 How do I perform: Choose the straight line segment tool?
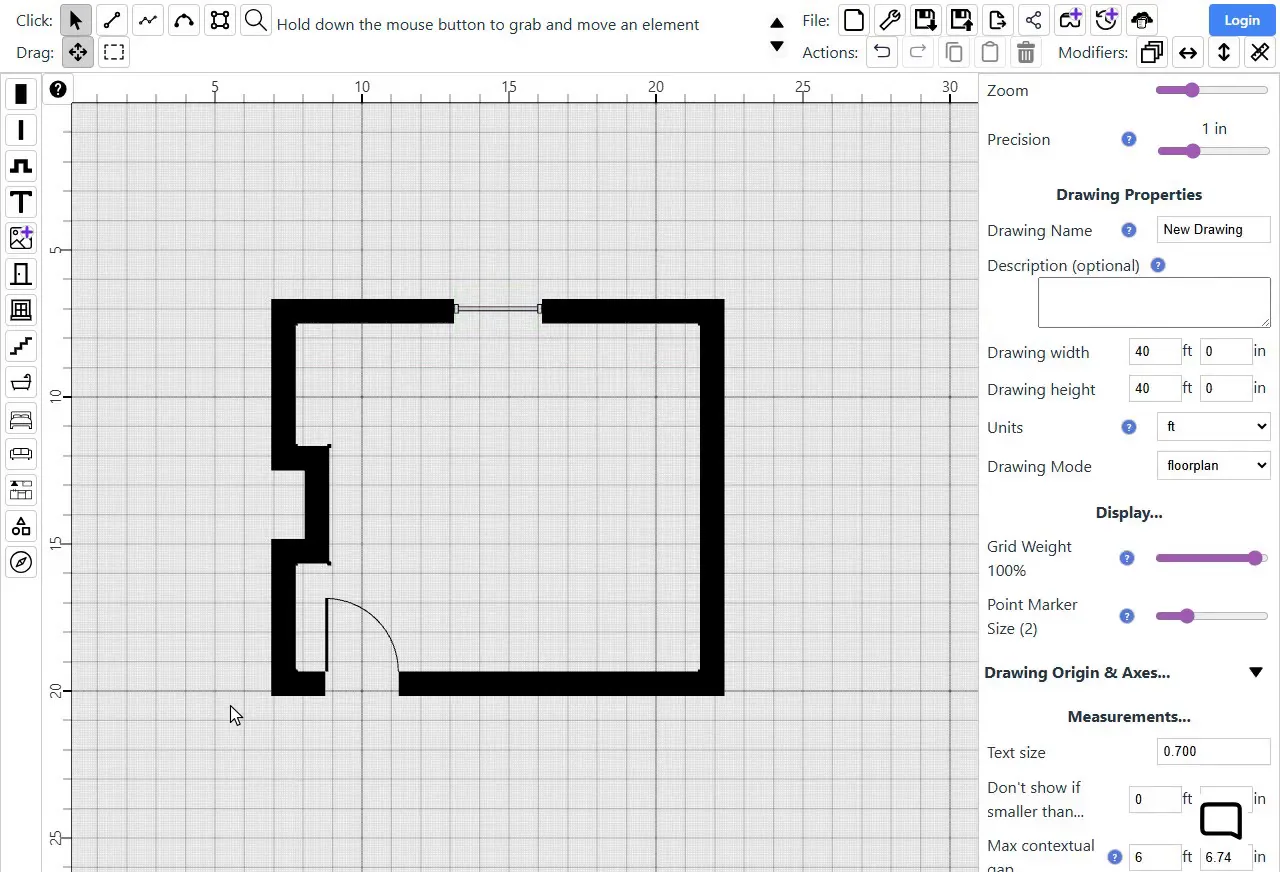click(112, 20)
